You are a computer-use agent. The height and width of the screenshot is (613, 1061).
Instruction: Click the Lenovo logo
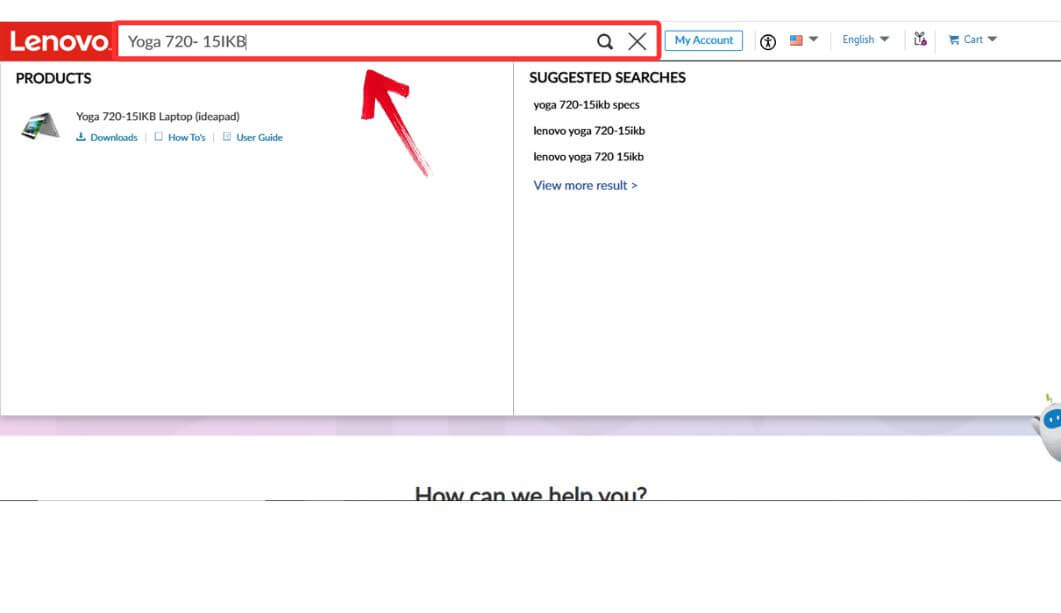click(58, 41)
